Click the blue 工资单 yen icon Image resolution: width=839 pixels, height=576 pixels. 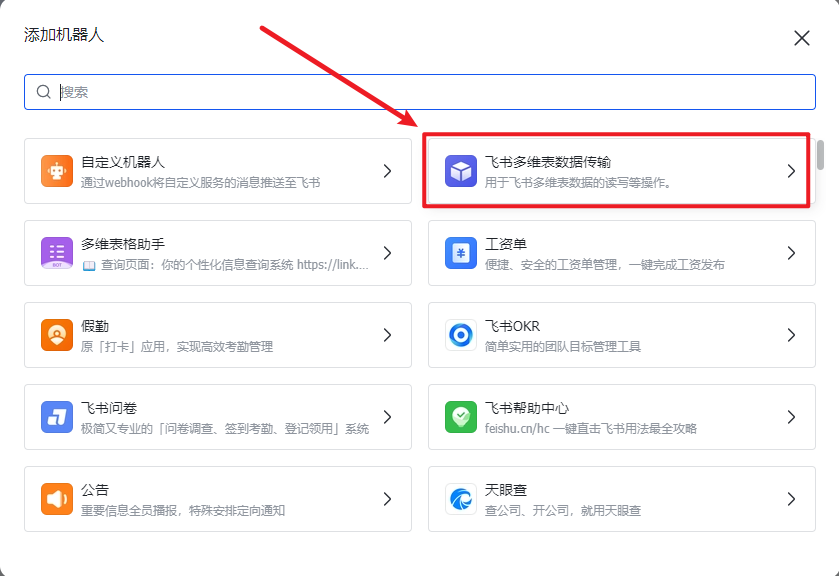click(x=461, y=253)
